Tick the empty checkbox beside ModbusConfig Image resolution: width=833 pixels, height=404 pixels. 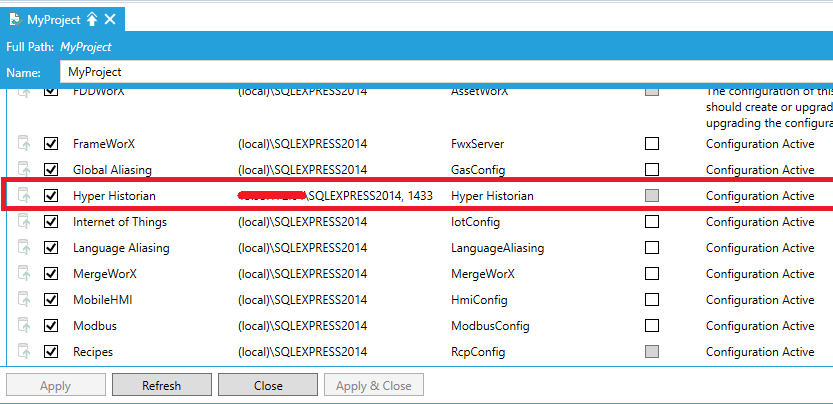(x=652, y=326)
